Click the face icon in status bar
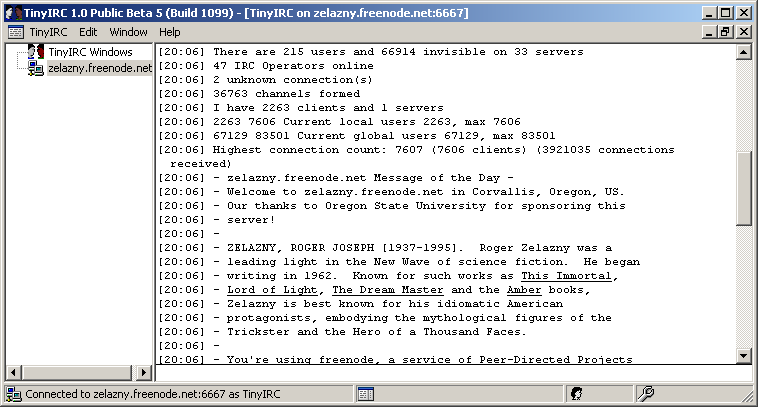Viewport: 758px width, 407px height. coord(577,394)
